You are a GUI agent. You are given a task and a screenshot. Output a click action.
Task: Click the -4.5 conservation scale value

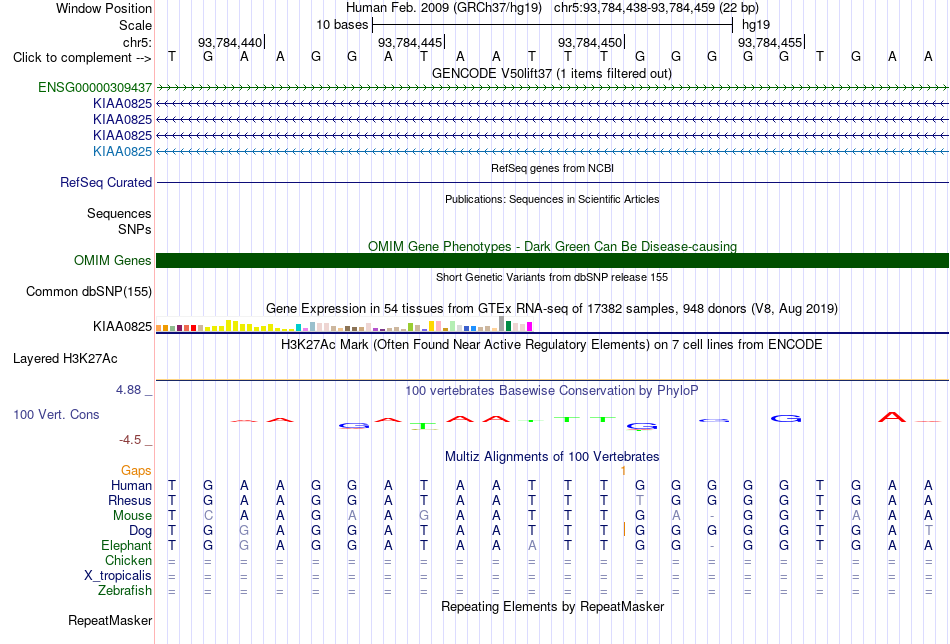pyautogui.click(x=130, y=440)
